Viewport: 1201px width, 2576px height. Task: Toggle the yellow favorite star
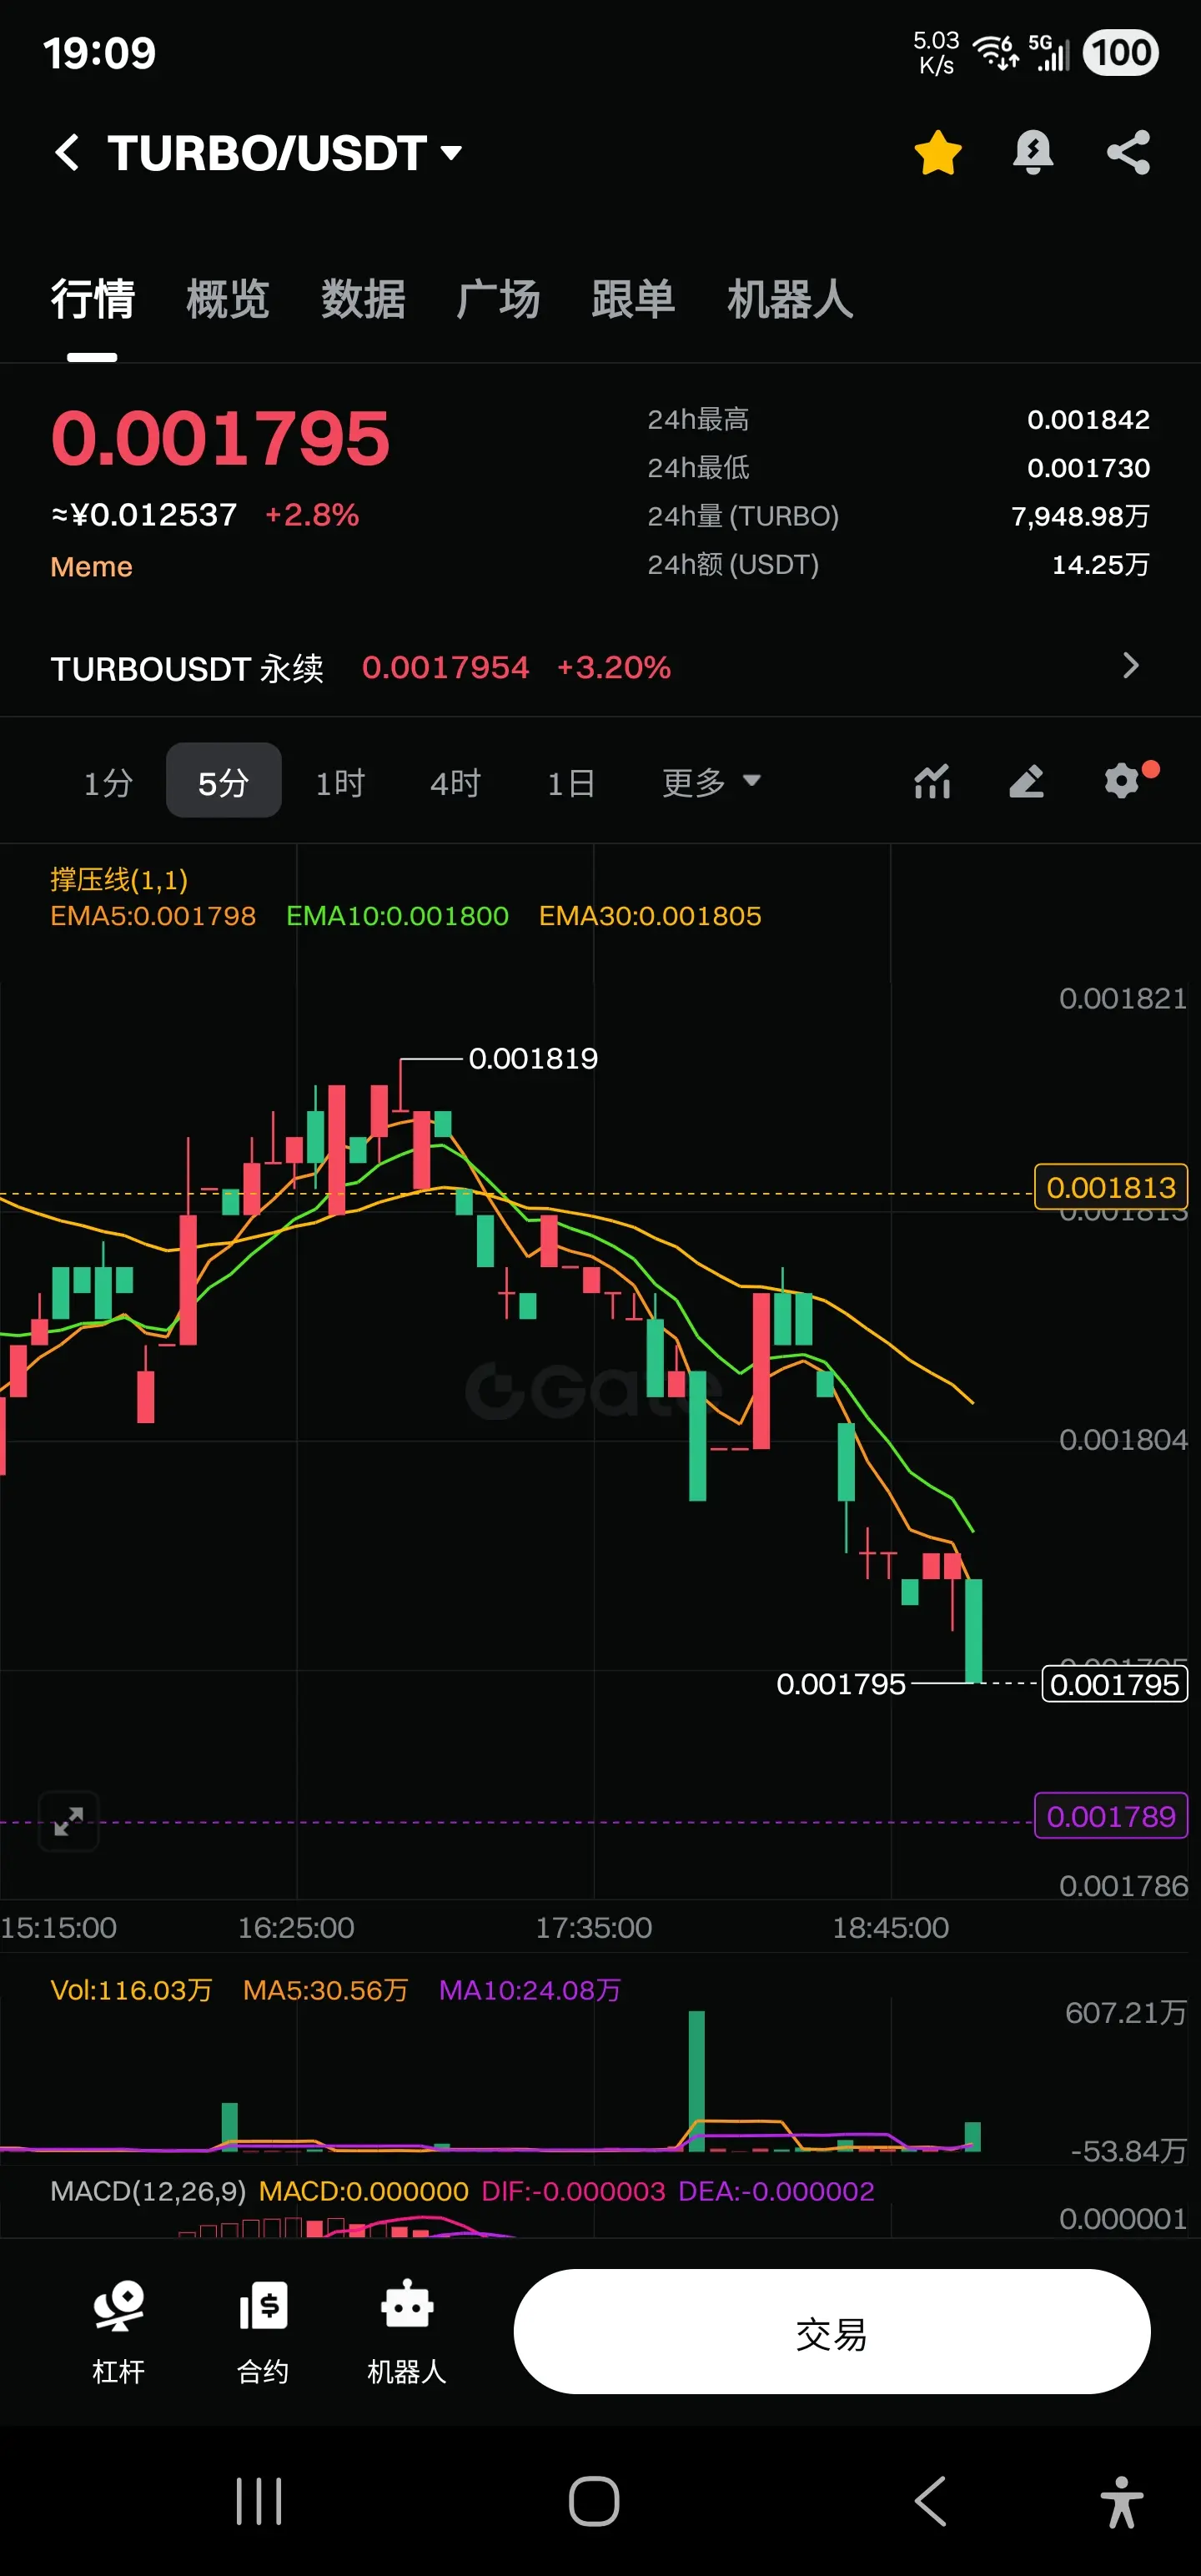point(937,153)
